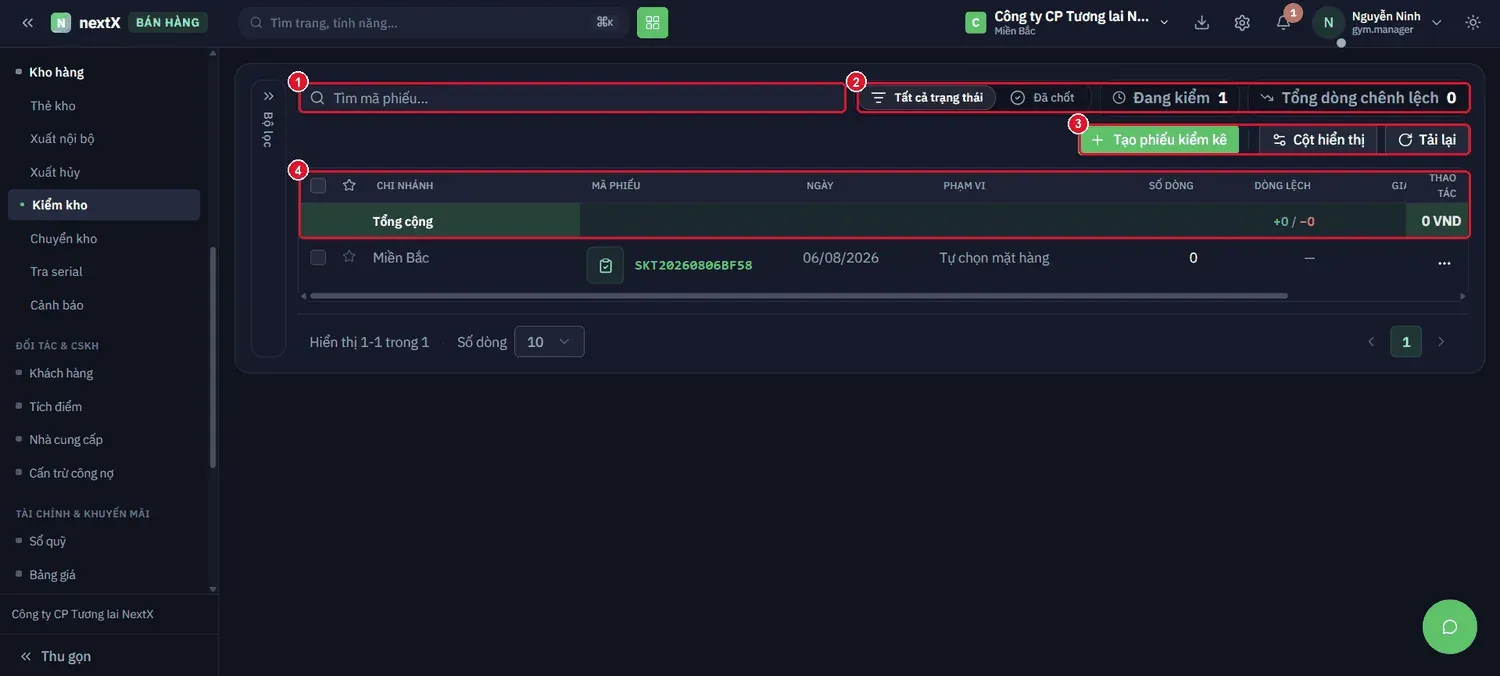
Task: Click Tạo phiếu kiểm kê button
Action: (1159, 140)
